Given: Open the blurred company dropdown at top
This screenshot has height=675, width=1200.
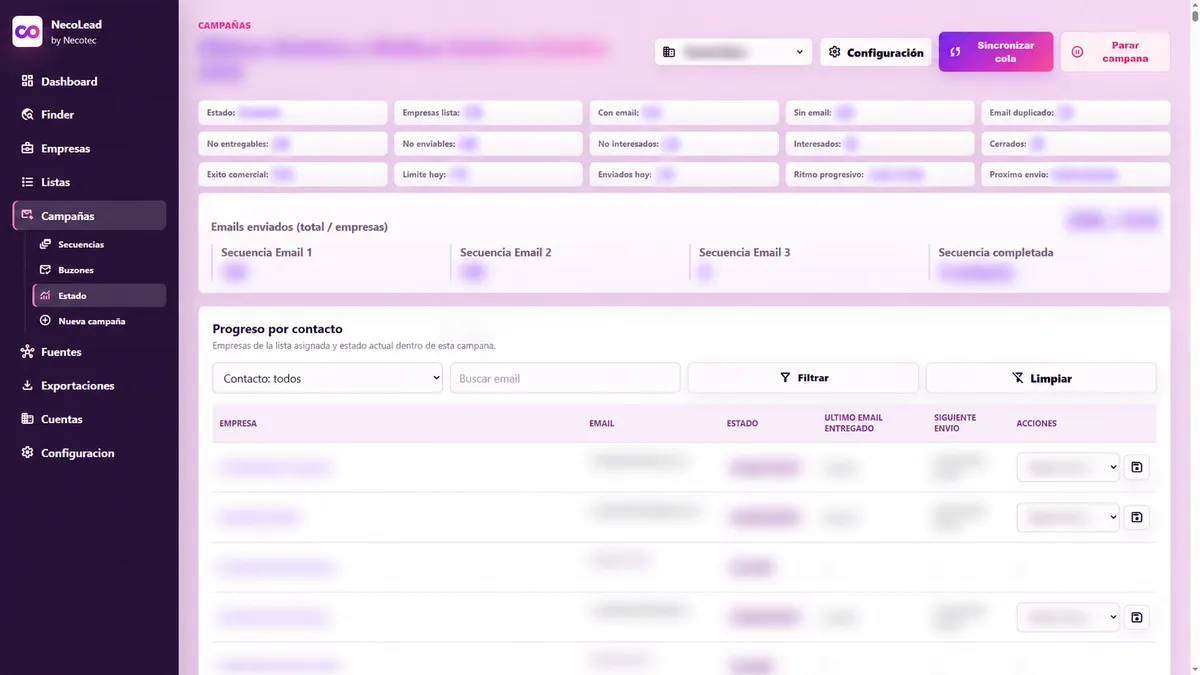Looking at the screenshot, I should [733, 52].
